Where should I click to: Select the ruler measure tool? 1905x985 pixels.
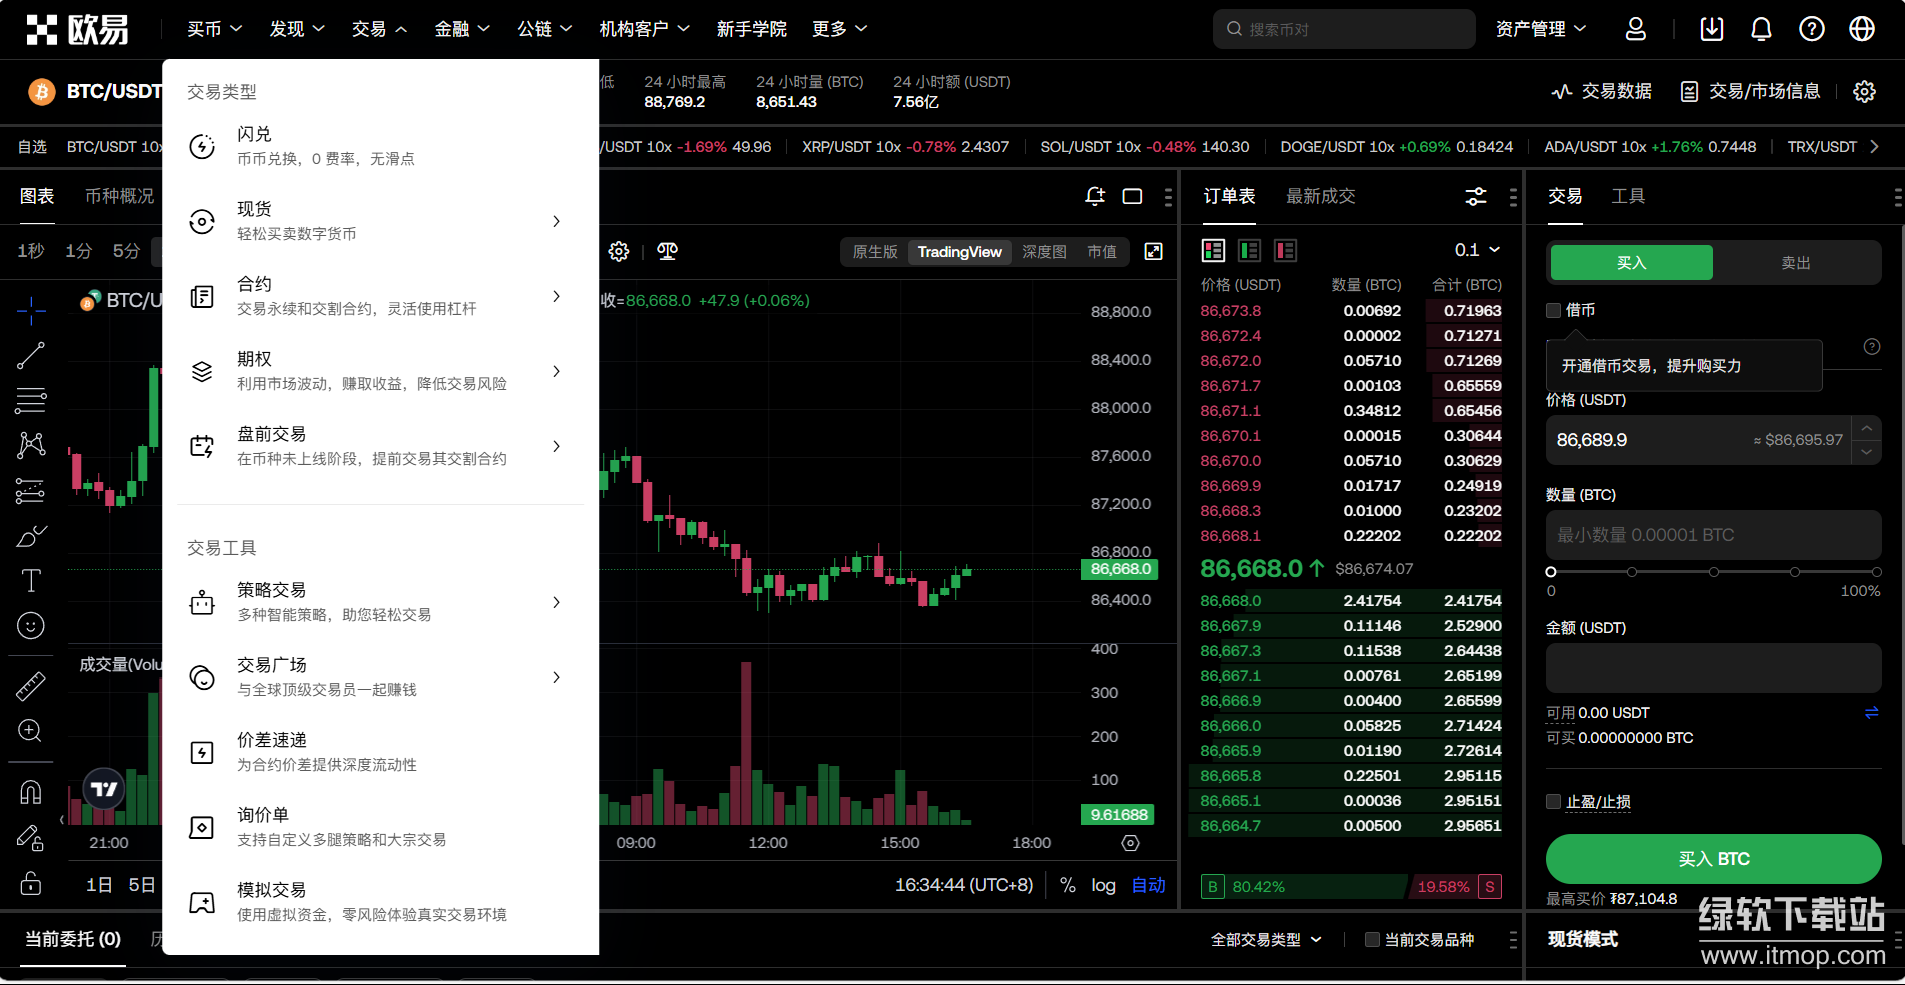tap(31, 685)
